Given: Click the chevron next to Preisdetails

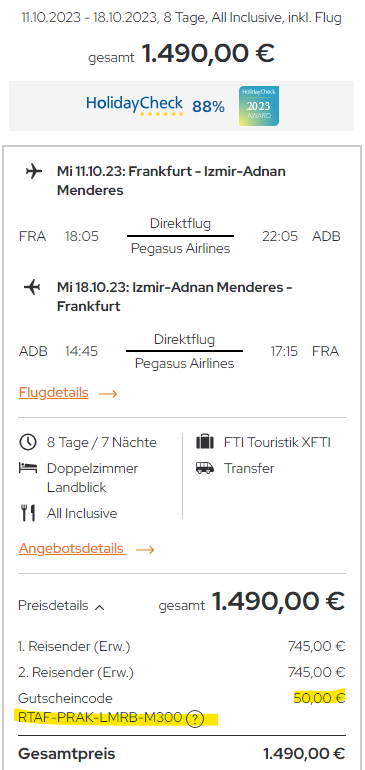Looking at the screenshot, I should 99,607.
